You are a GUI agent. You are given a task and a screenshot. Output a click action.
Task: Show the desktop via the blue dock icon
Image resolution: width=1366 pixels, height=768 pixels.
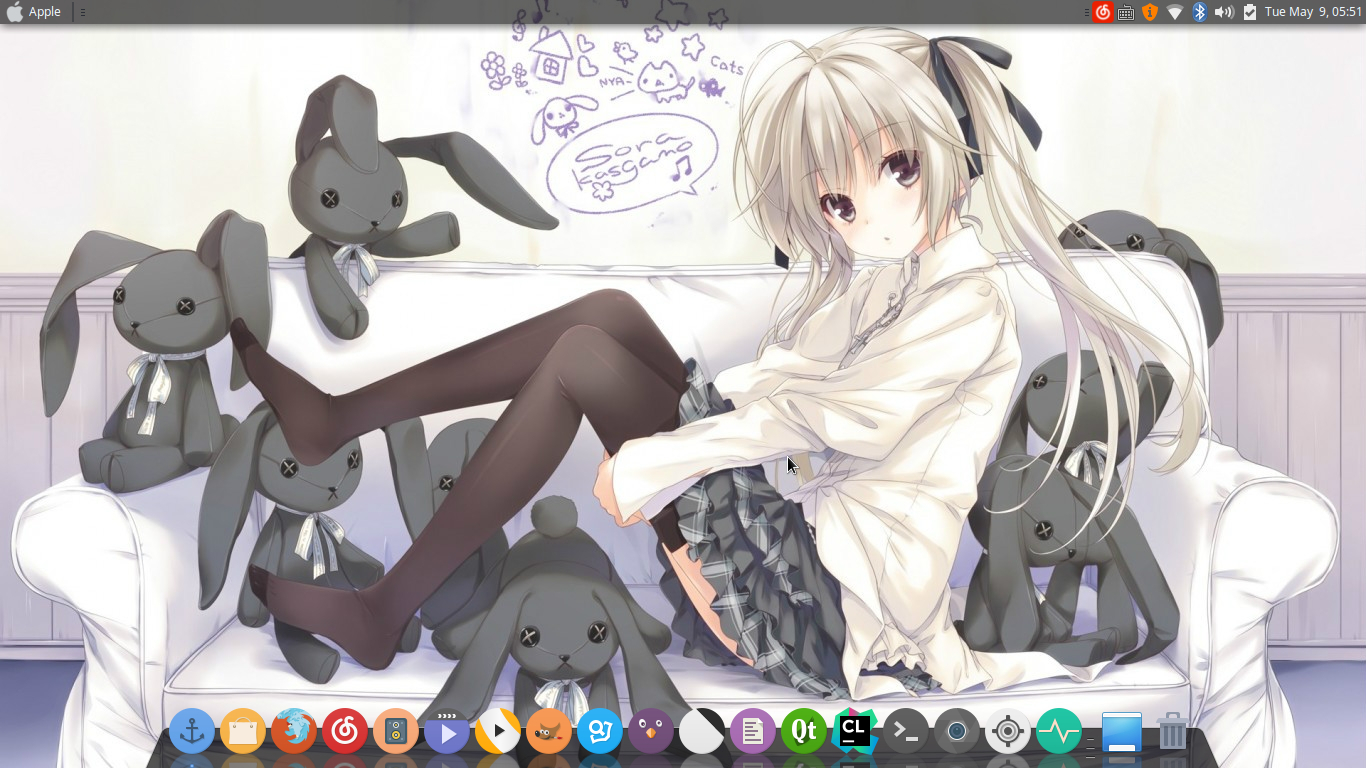click(1121, 732)
